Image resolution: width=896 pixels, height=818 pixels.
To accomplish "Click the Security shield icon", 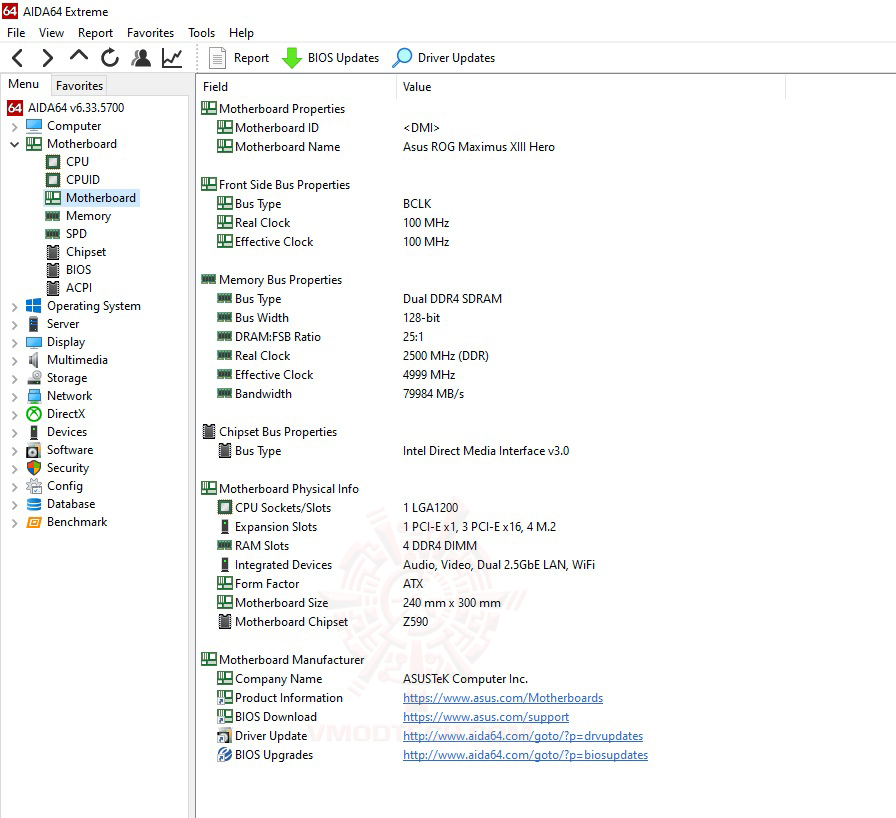I will point(34,468).
